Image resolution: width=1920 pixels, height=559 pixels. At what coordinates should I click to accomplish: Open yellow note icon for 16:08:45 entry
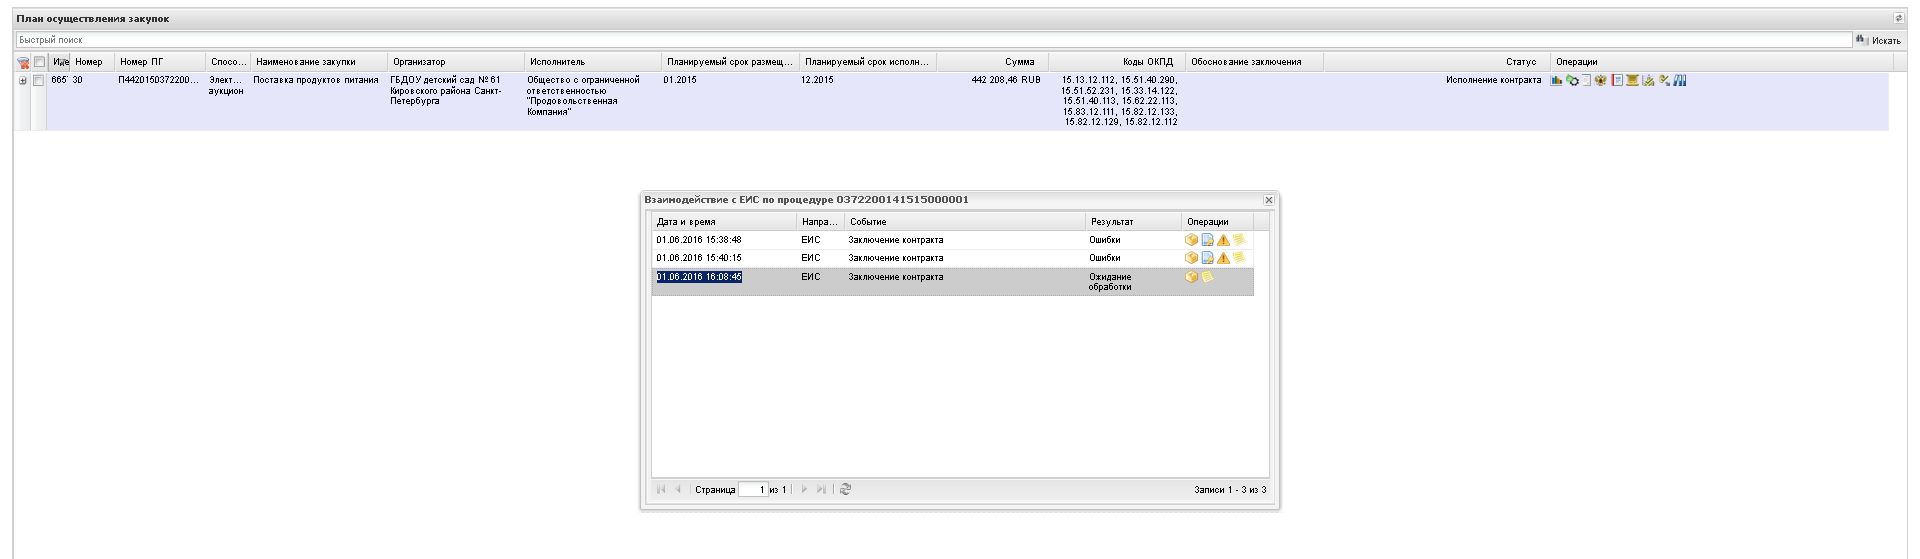(x=1207, y=277)
